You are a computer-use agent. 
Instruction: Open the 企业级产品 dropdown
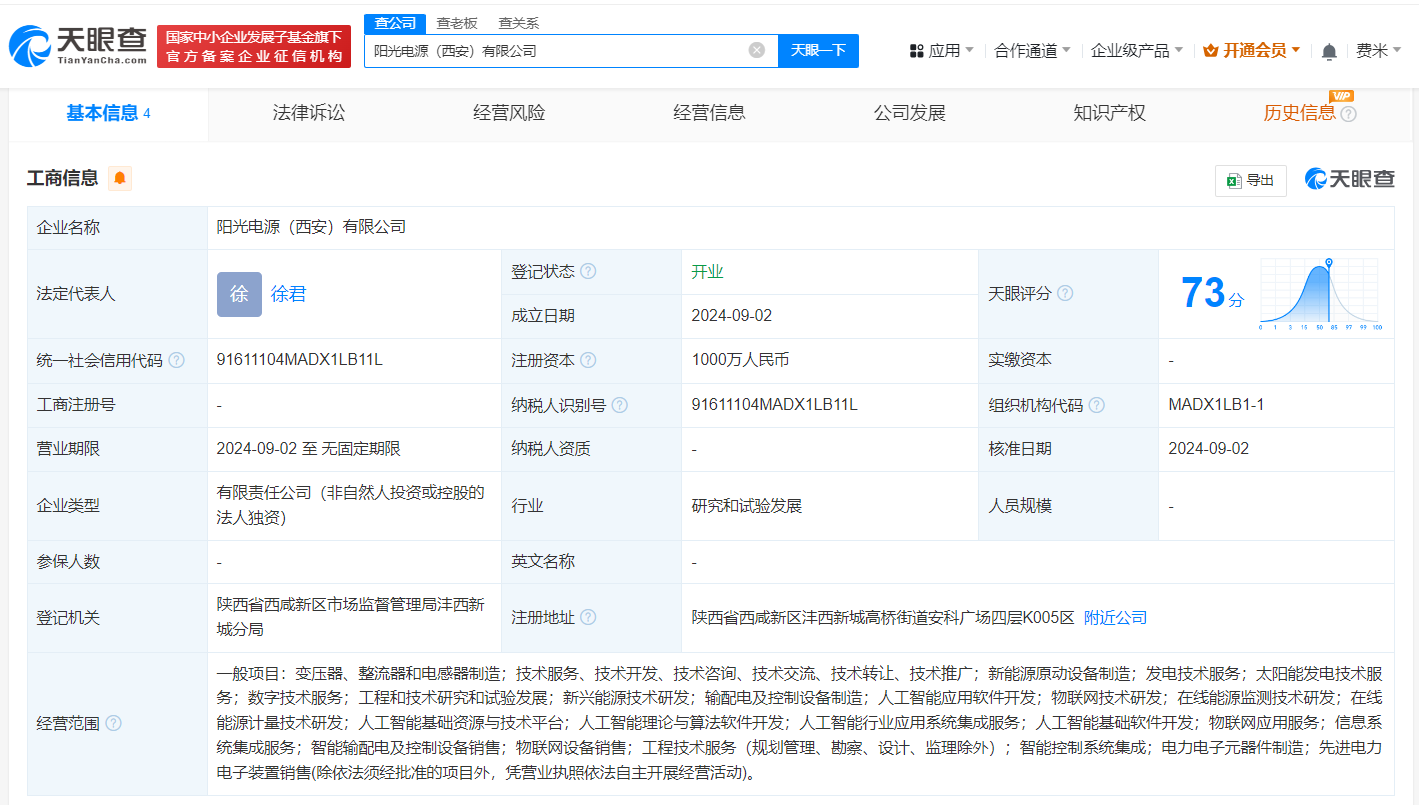pos(1137,50)
